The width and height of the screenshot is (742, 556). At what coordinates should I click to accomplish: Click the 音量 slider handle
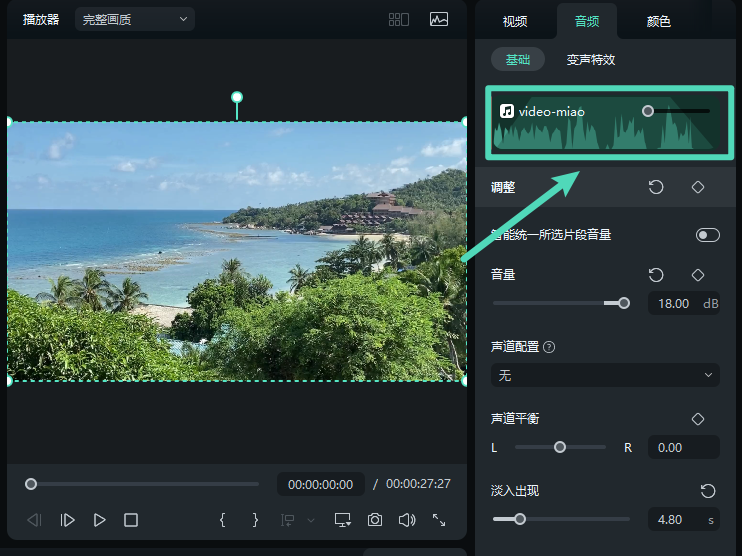[x=624, y=303]
